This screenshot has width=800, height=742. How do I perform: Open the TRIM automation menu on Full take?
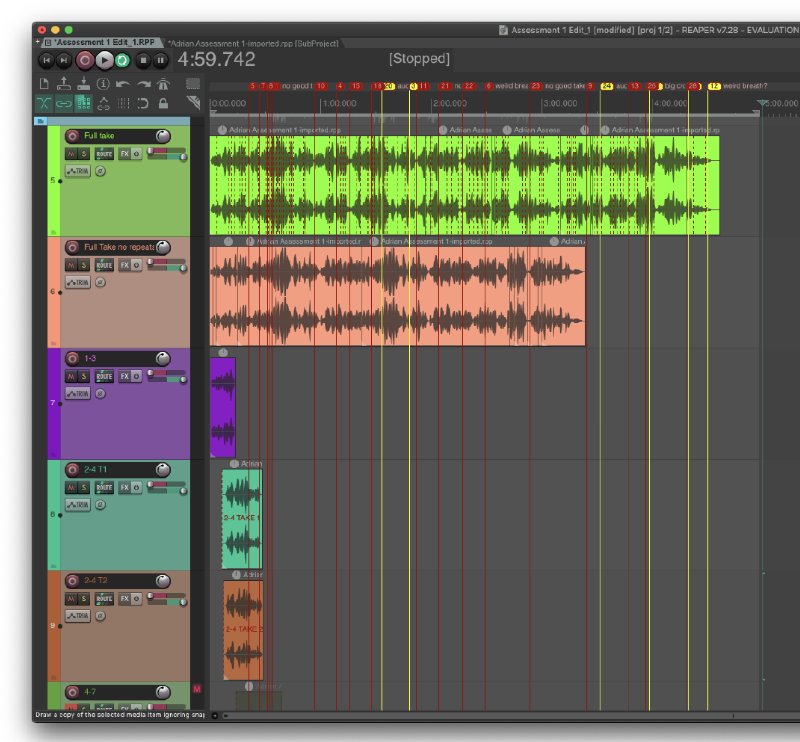[78, 171]
